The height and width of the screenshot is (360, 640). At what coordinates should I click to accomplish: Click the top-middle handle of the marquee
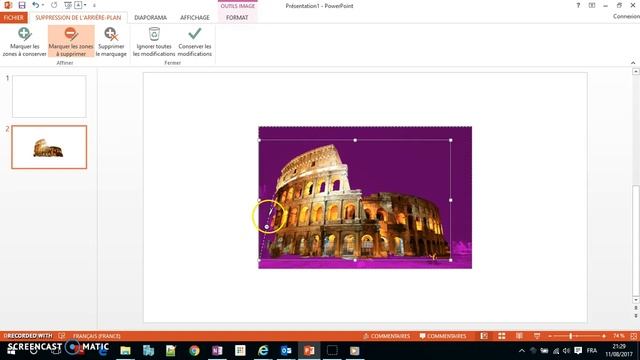(355, 140)
